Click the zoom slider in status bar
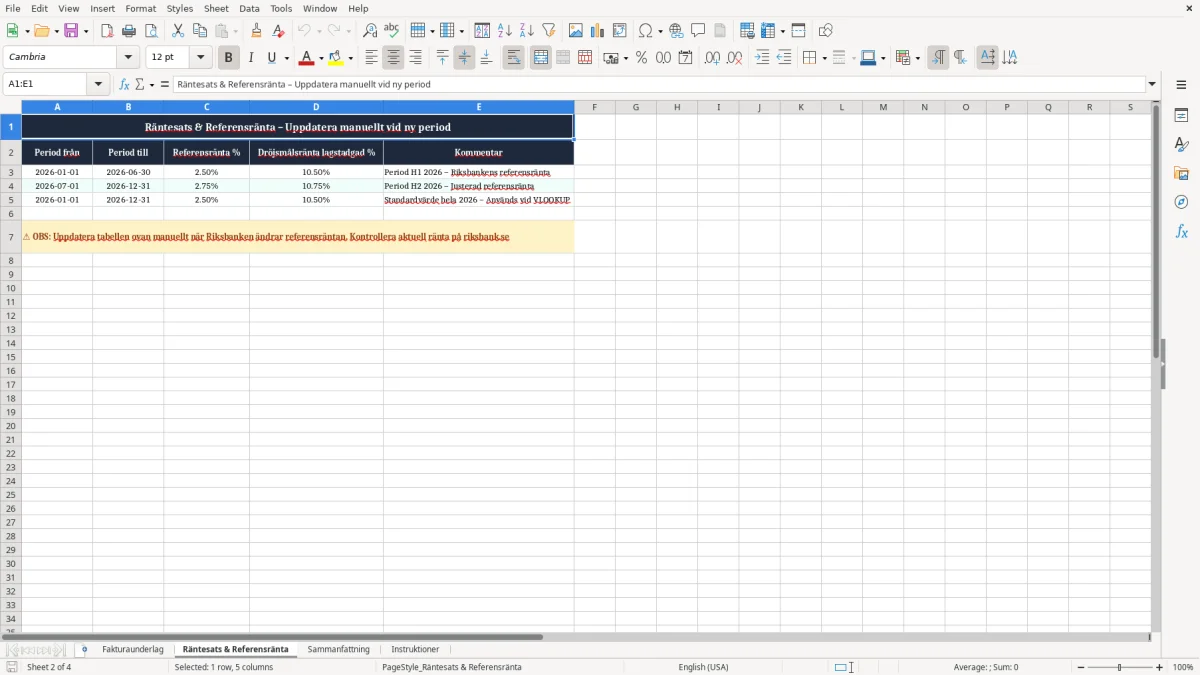 (x=1119, y=667)
